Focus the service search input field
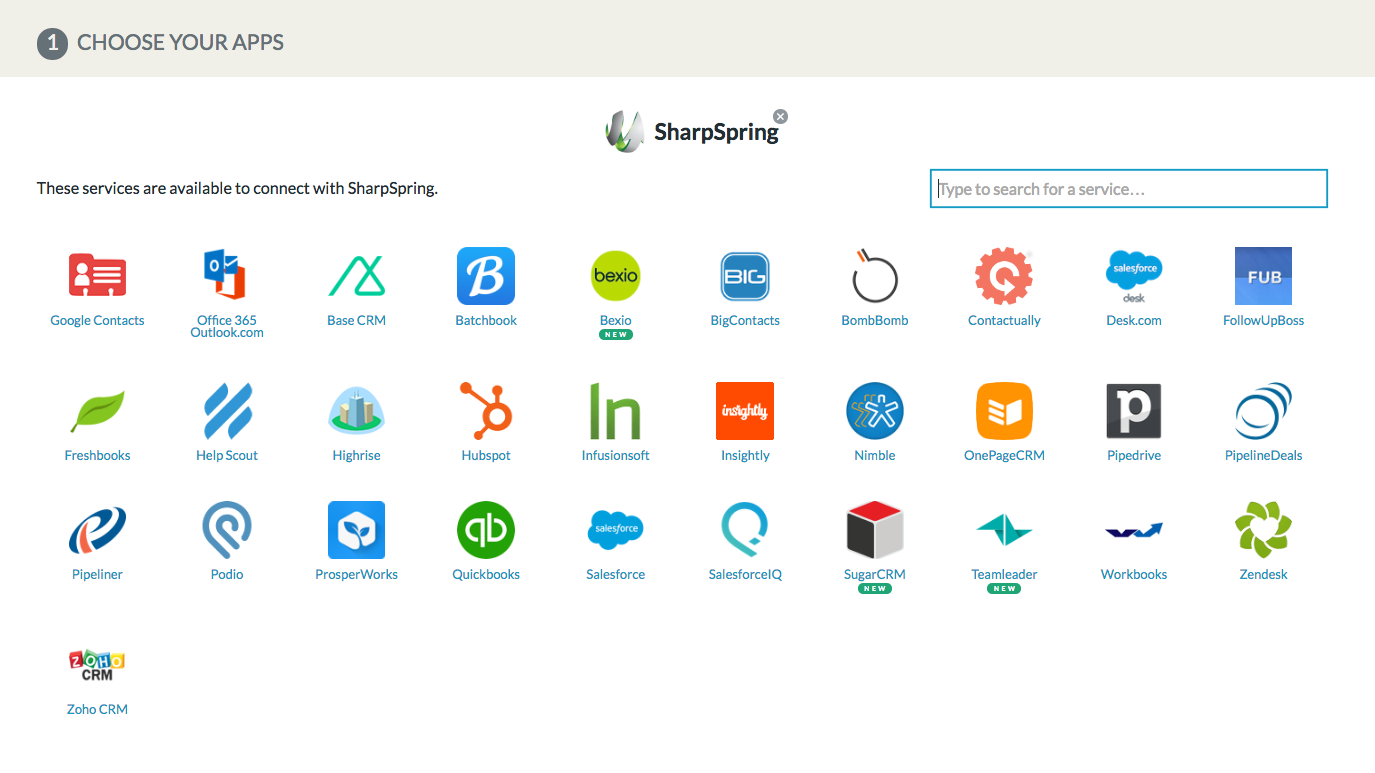The width and height of the screenshot is (1375, 773). [x=1129, y=189]
